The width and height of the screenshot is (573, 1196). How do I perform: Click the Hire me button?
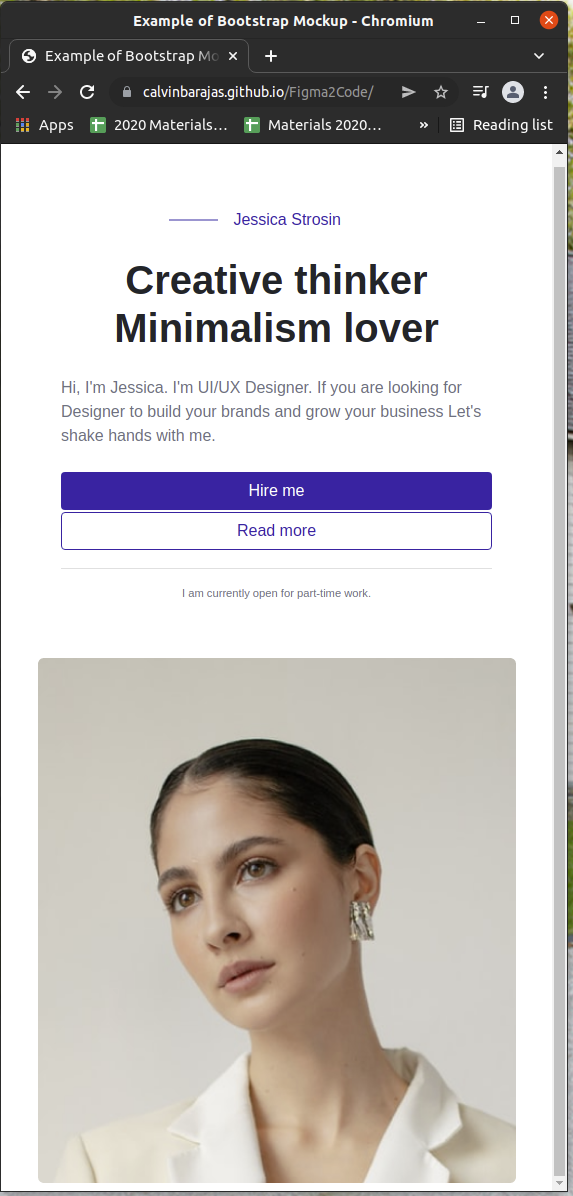point(276,490)
